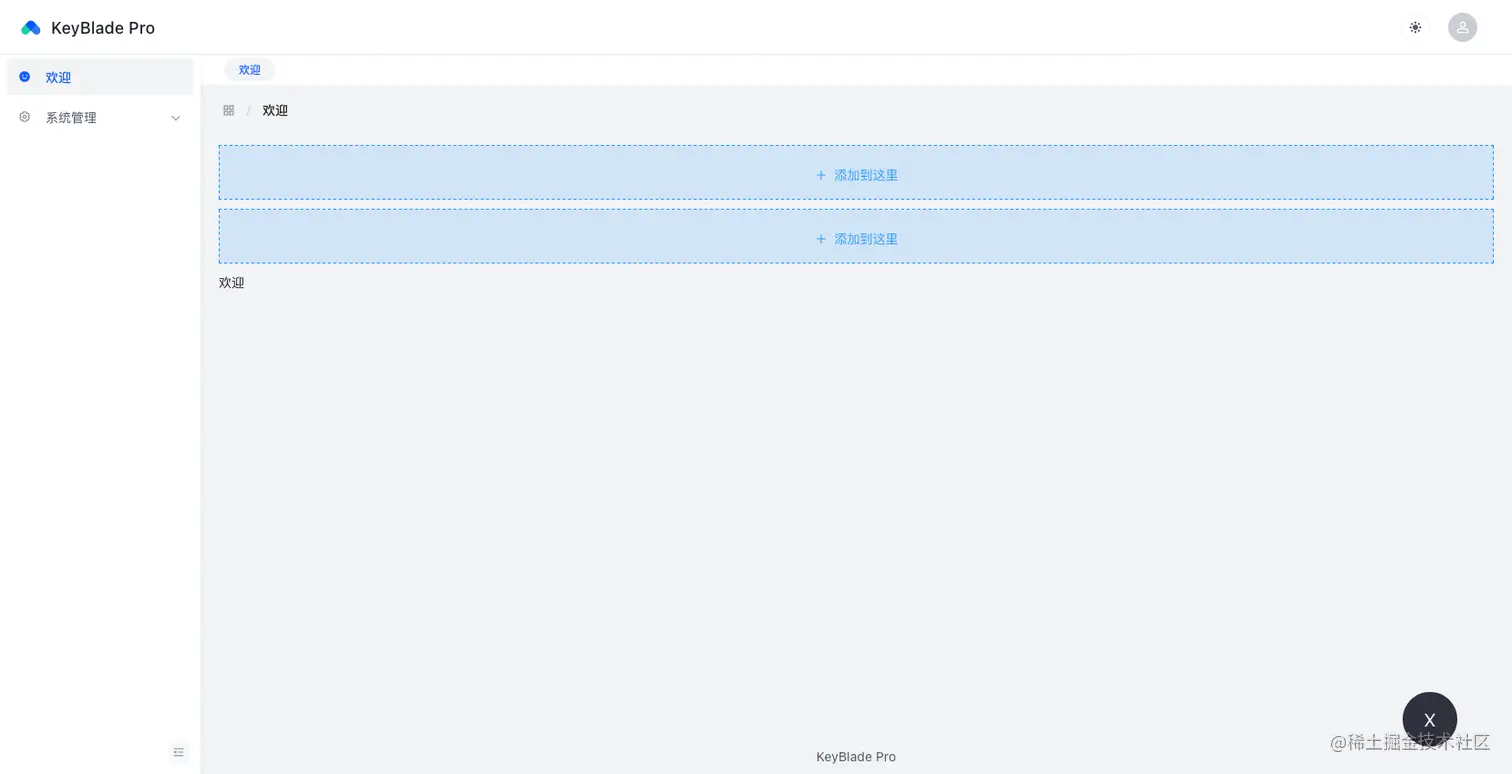
Task: Select 欢迎 in the sidebar menu
Action: (100, 77)
